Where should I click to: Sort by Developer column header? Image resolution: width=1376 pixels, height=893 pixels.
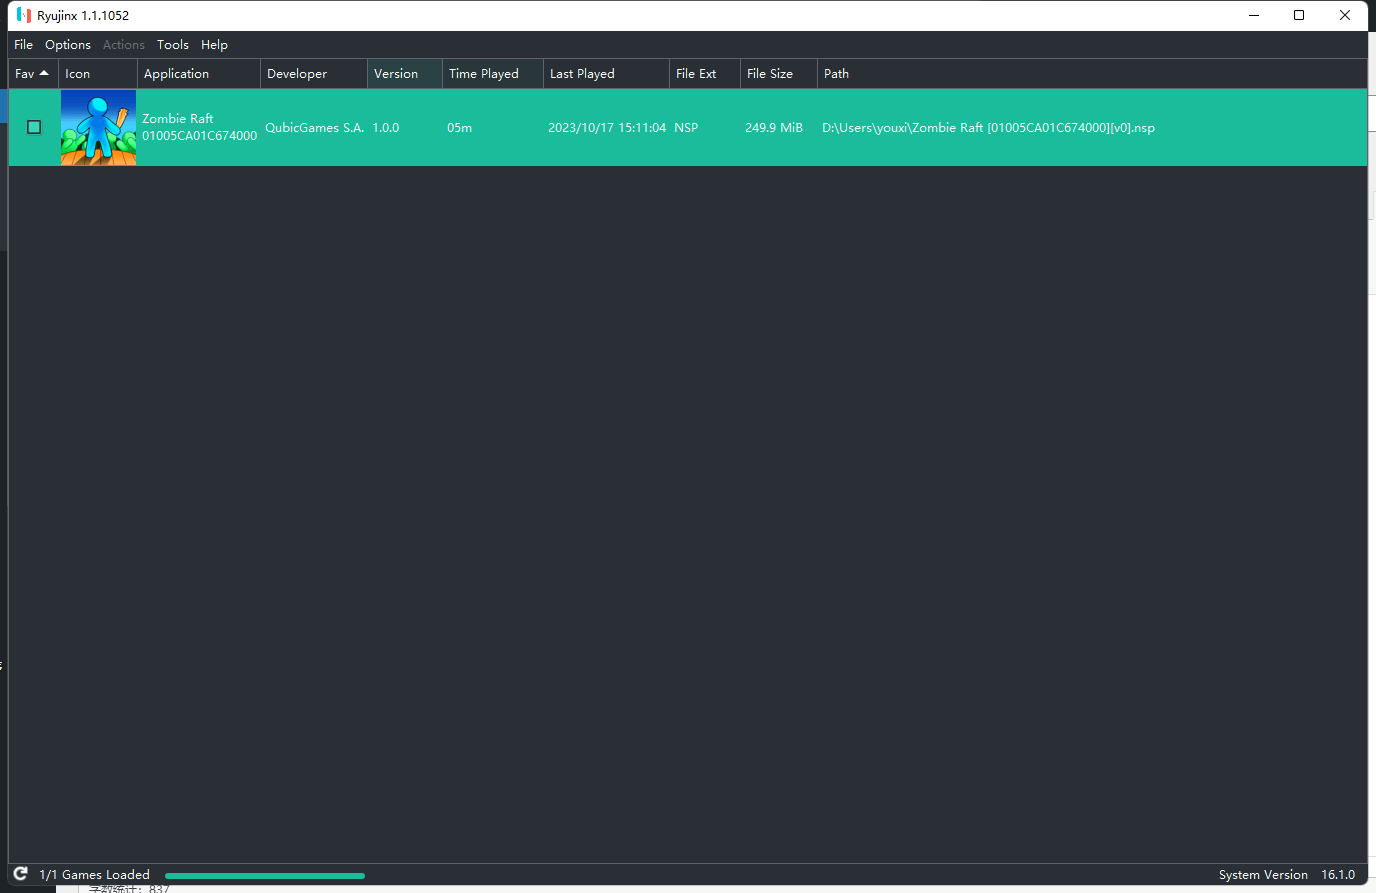[314, 74]
